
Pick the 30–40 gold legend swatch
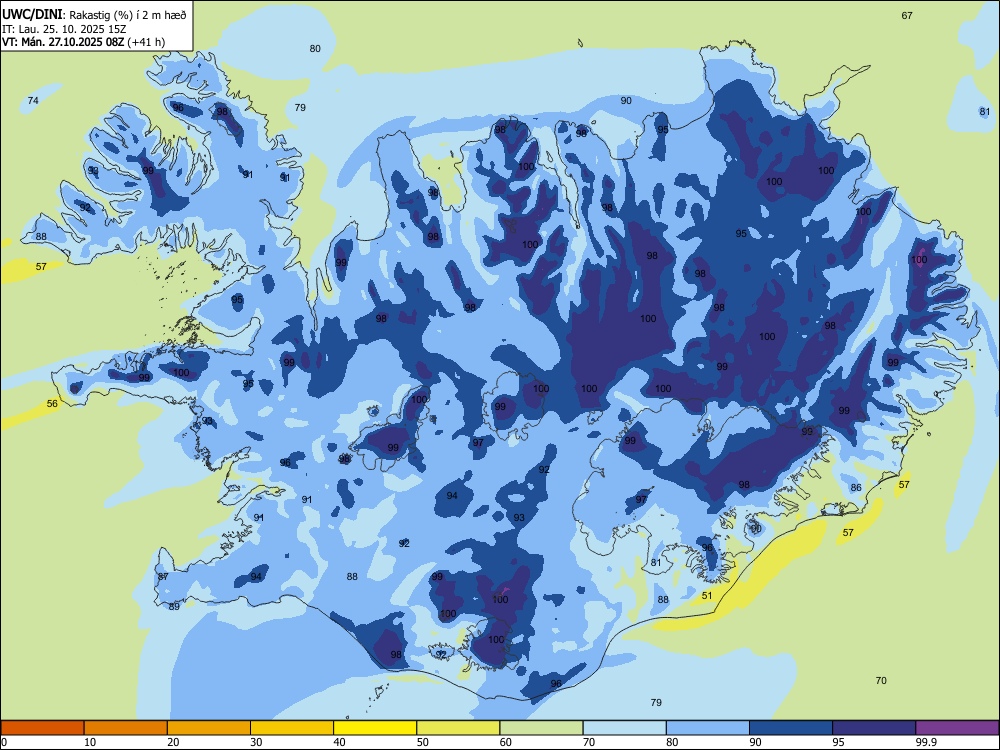[x=292, y=728]
